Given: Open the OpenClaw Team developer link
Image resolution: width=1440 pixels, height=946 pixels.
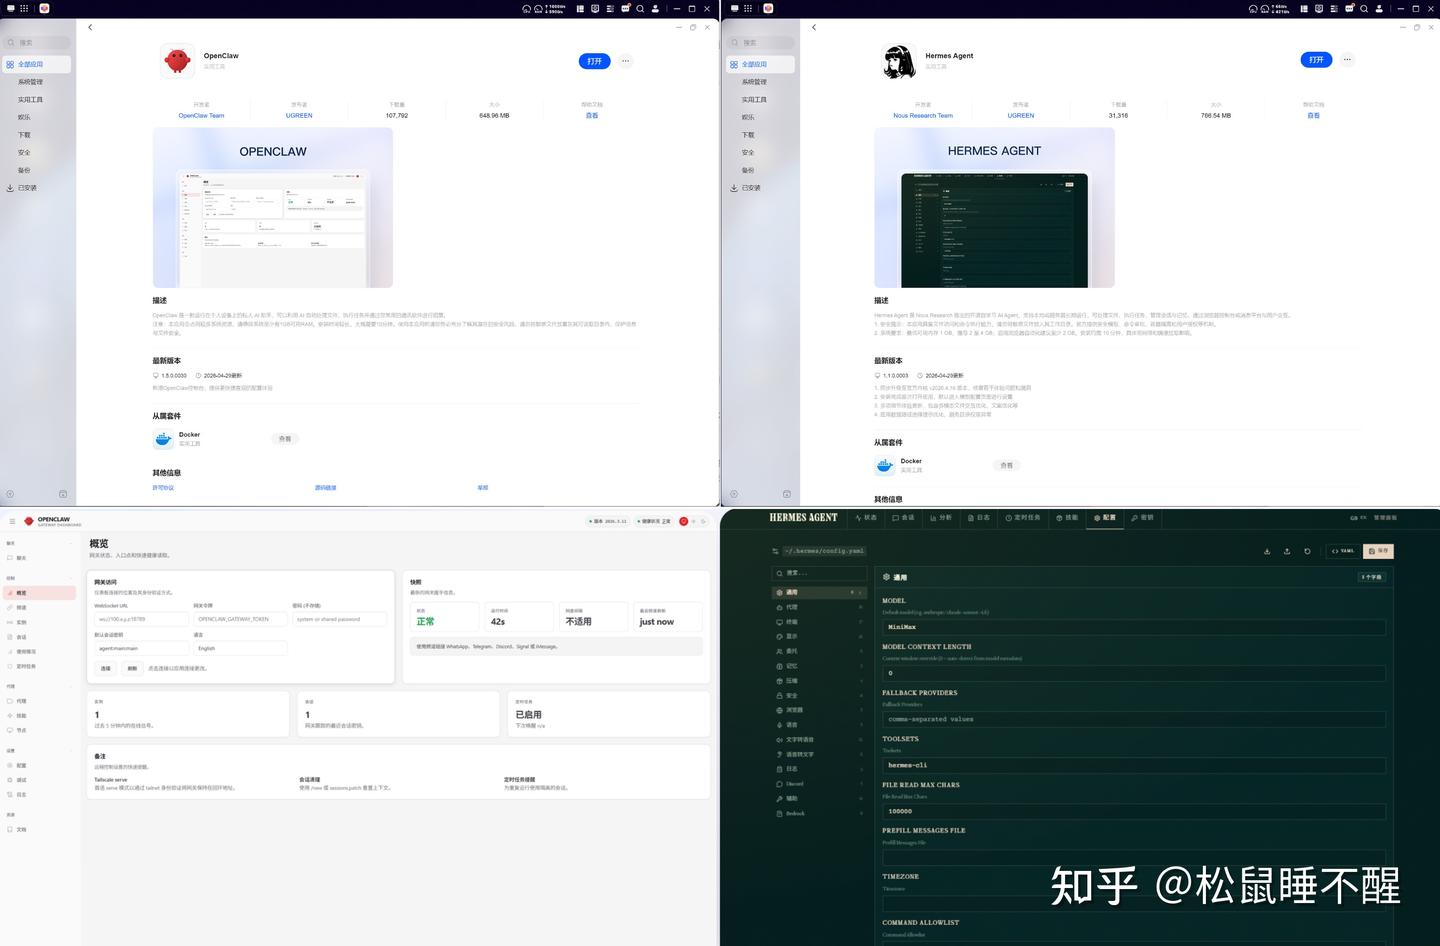Looking at the screenshot, I should tap(201, 116).
